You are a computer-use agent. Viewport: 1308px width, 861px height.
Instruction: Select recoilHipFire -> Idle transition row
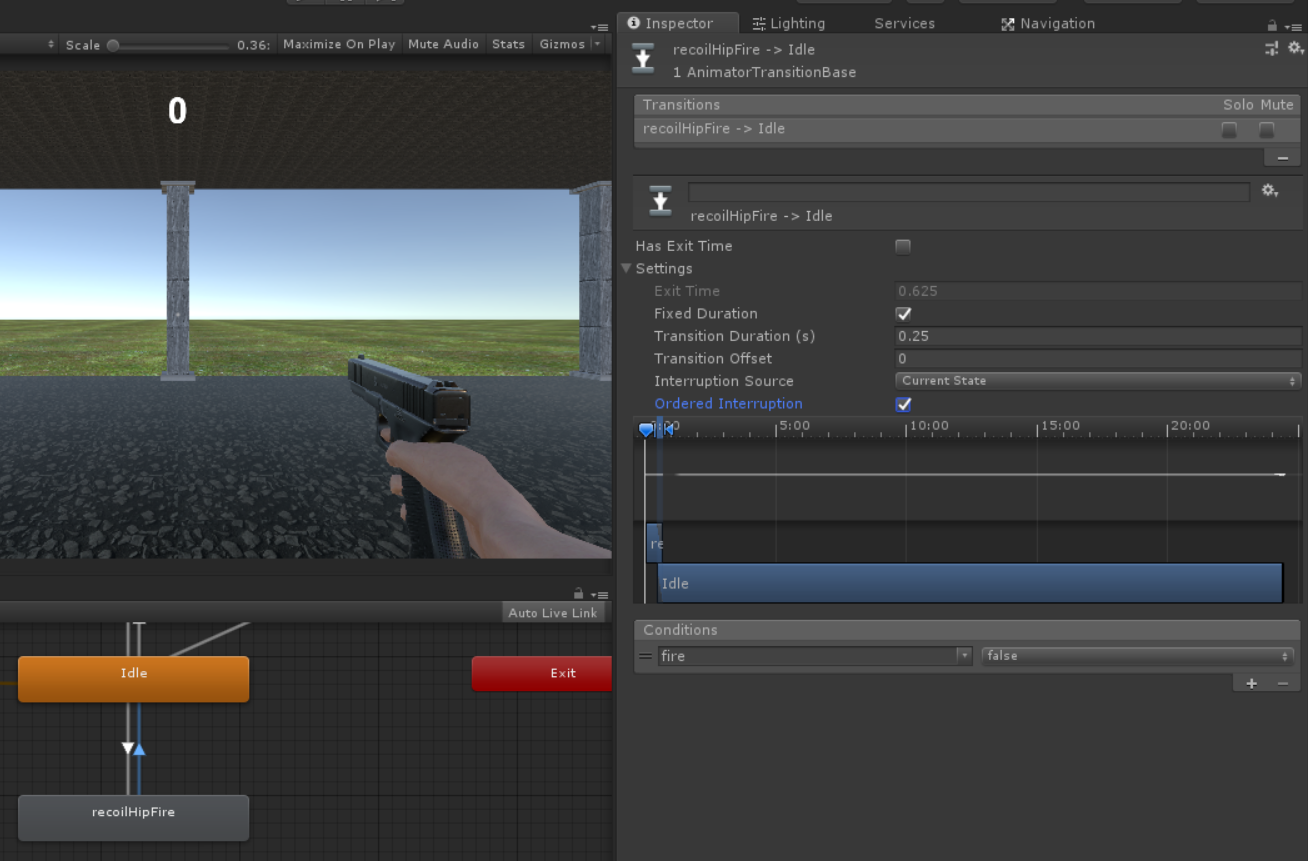pos(967,129)
